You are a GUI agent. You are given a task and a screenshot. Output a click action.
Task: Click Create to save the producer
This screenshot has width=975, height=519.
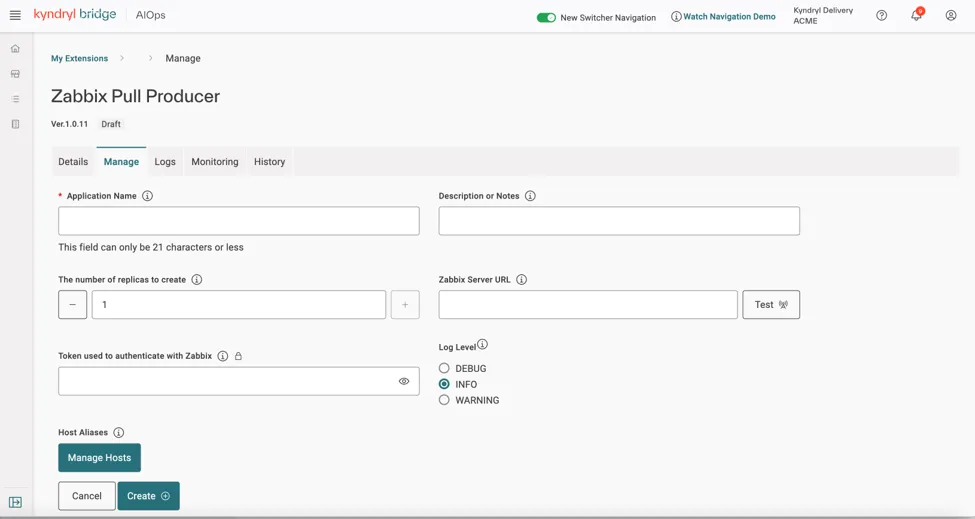click(149, 496)
